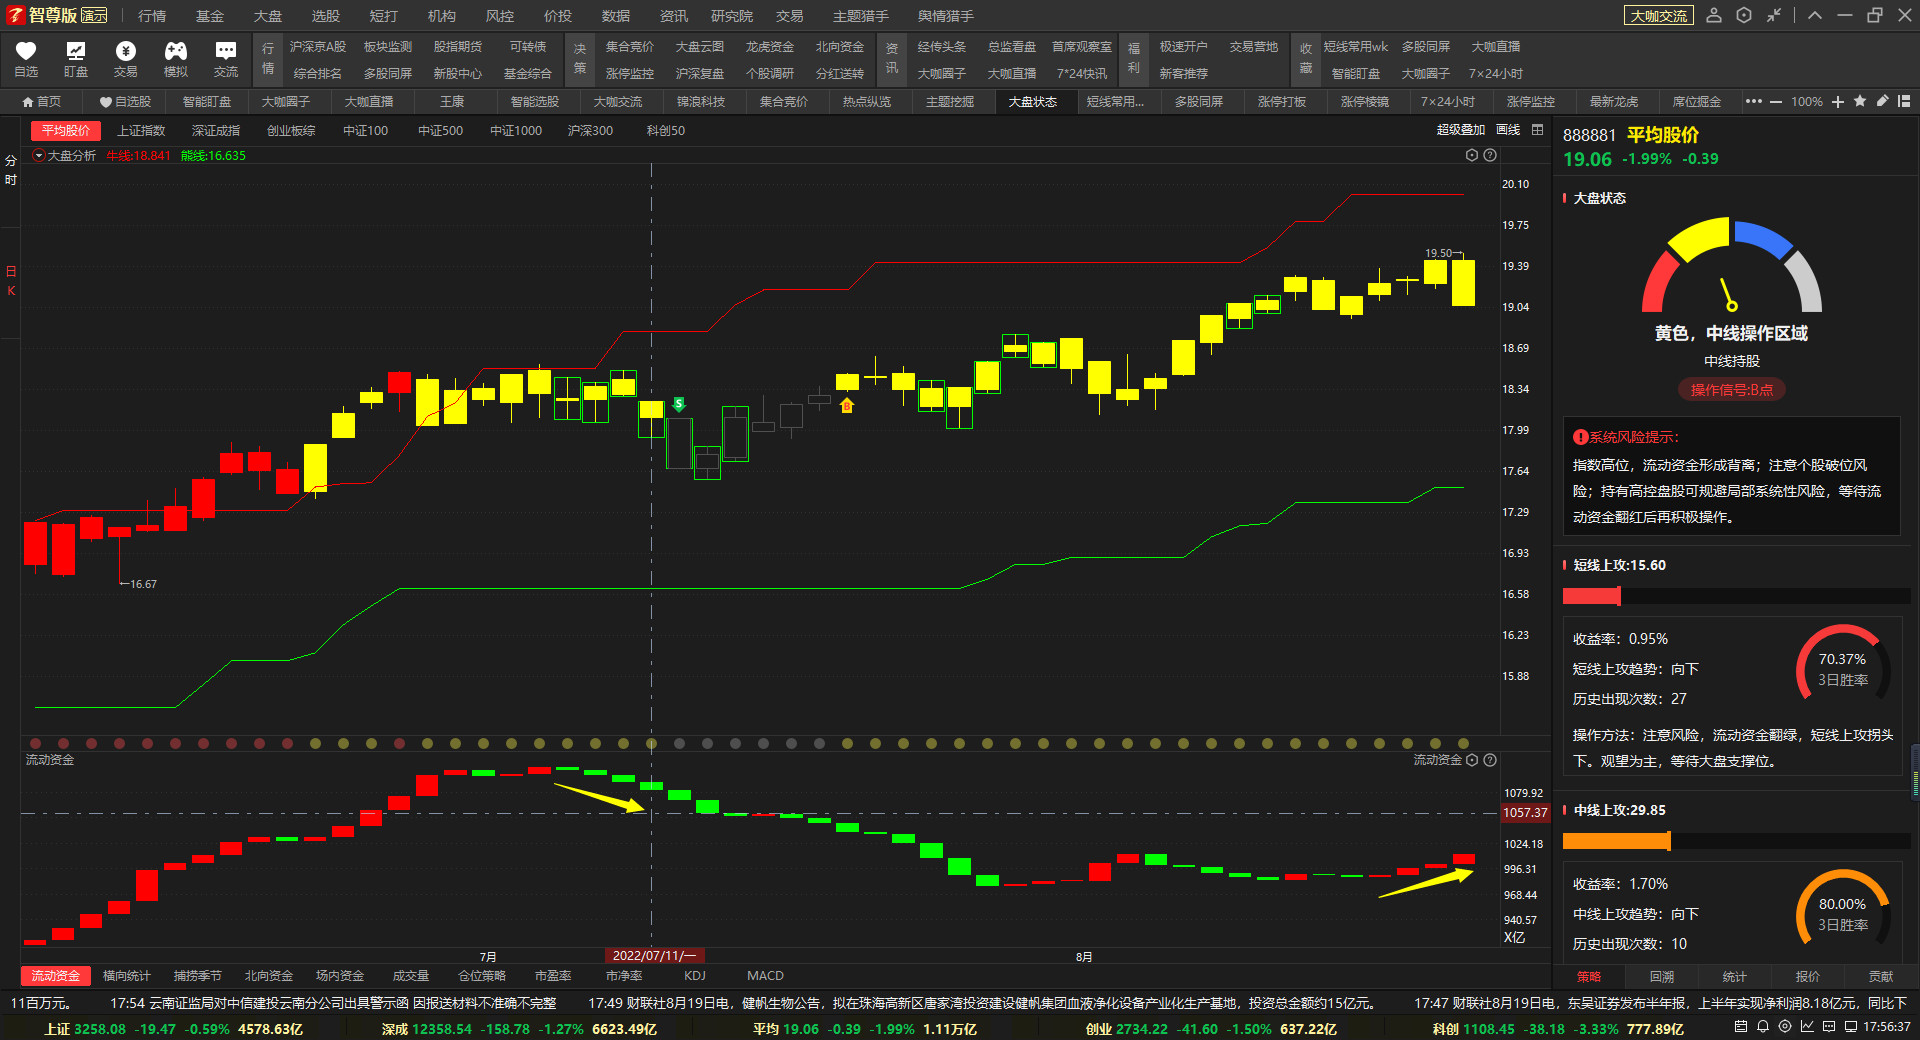Click the zoom-out minus icon next to 100%
The image size is (1920, 1040).
(x=1776, y=102)
